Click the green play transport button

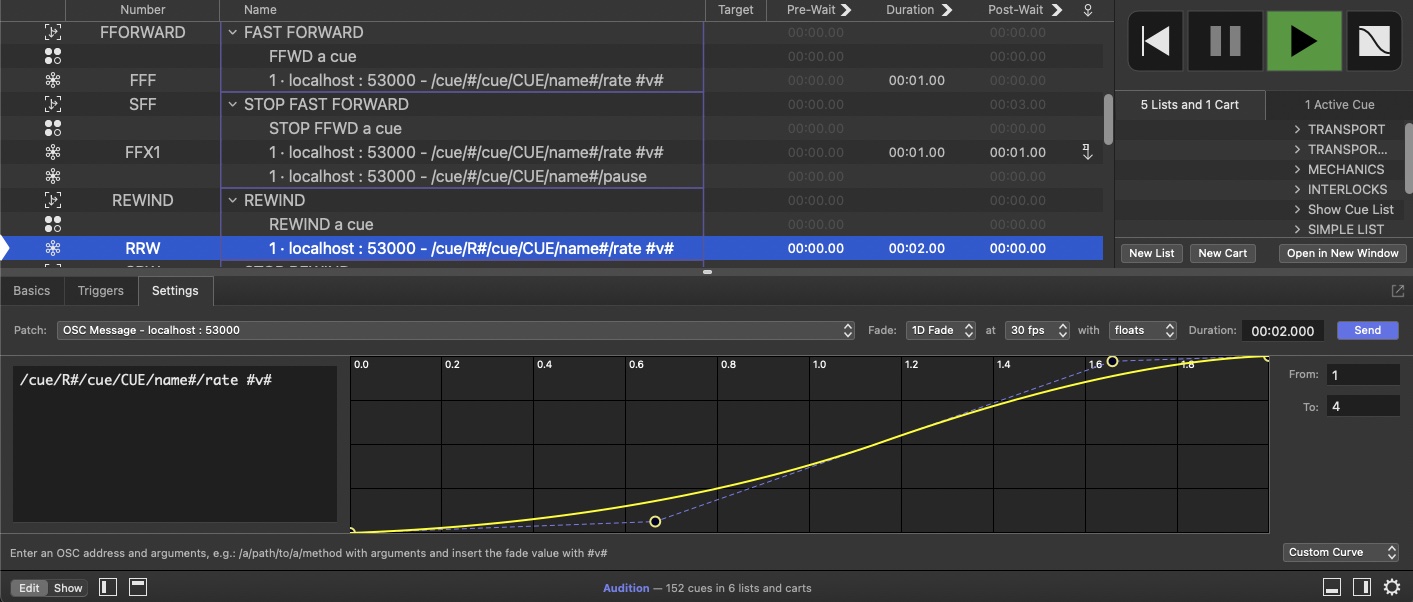coord(1304,41)
